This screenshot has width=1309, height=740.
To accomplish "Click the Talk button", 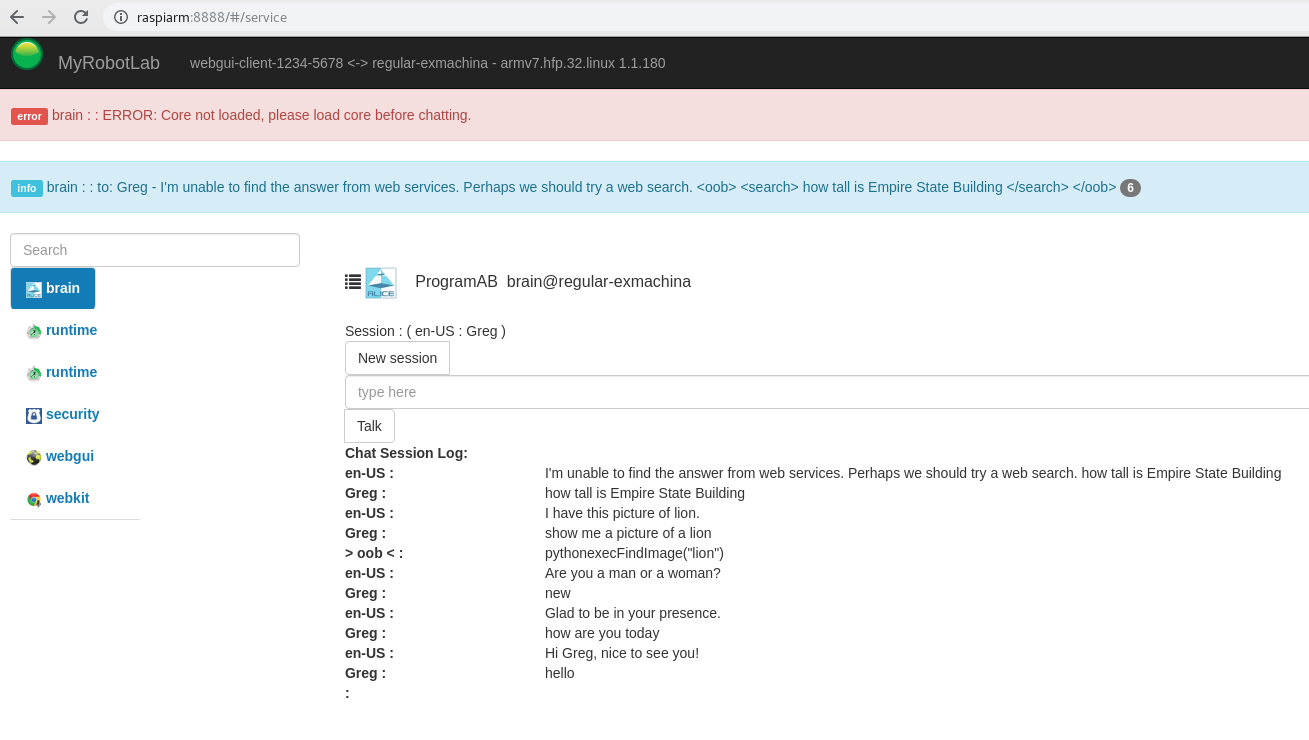I will pos(369,426).
